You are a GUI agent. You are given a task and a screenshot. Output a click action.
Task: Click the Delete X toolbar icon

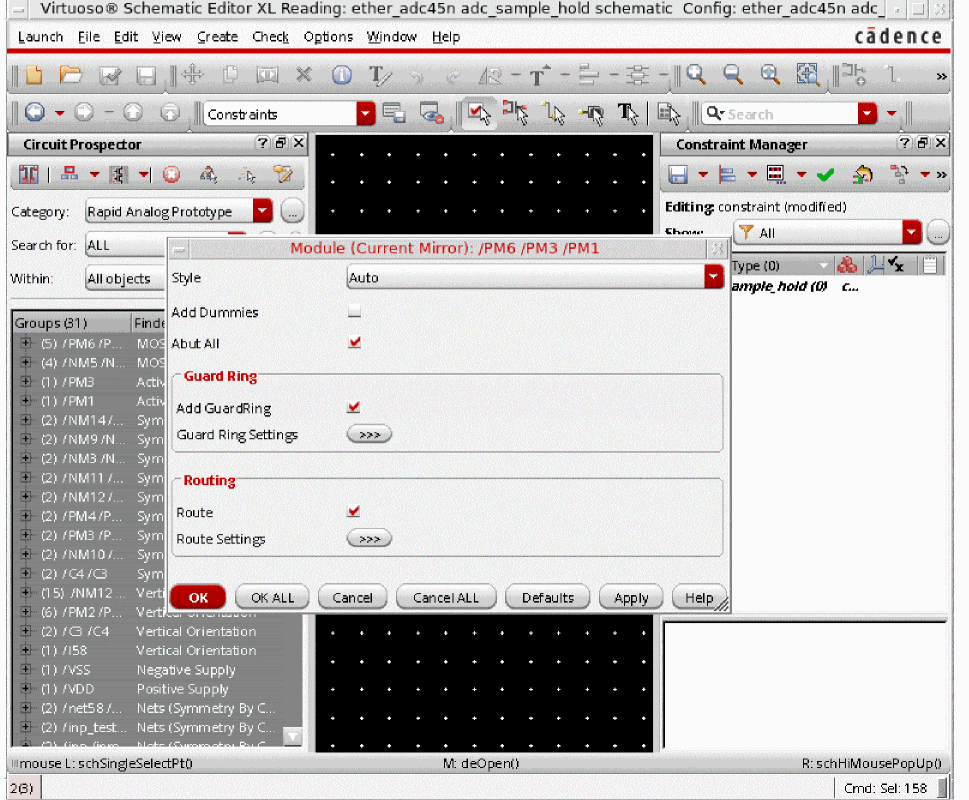[303, 75]
